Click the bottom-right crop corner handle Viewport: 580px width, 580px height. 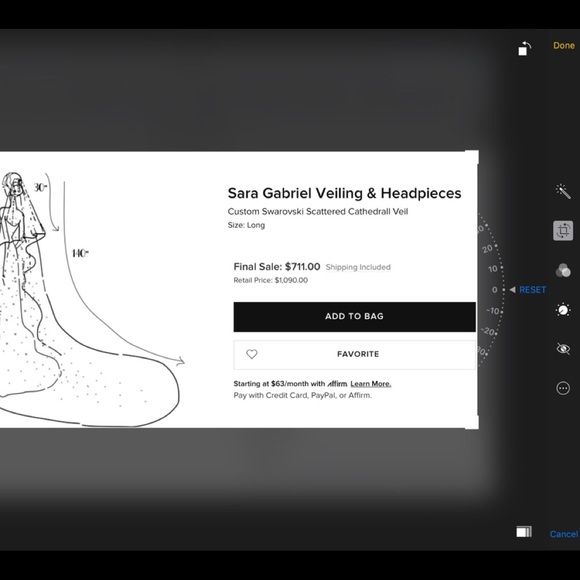click(472, 422)
